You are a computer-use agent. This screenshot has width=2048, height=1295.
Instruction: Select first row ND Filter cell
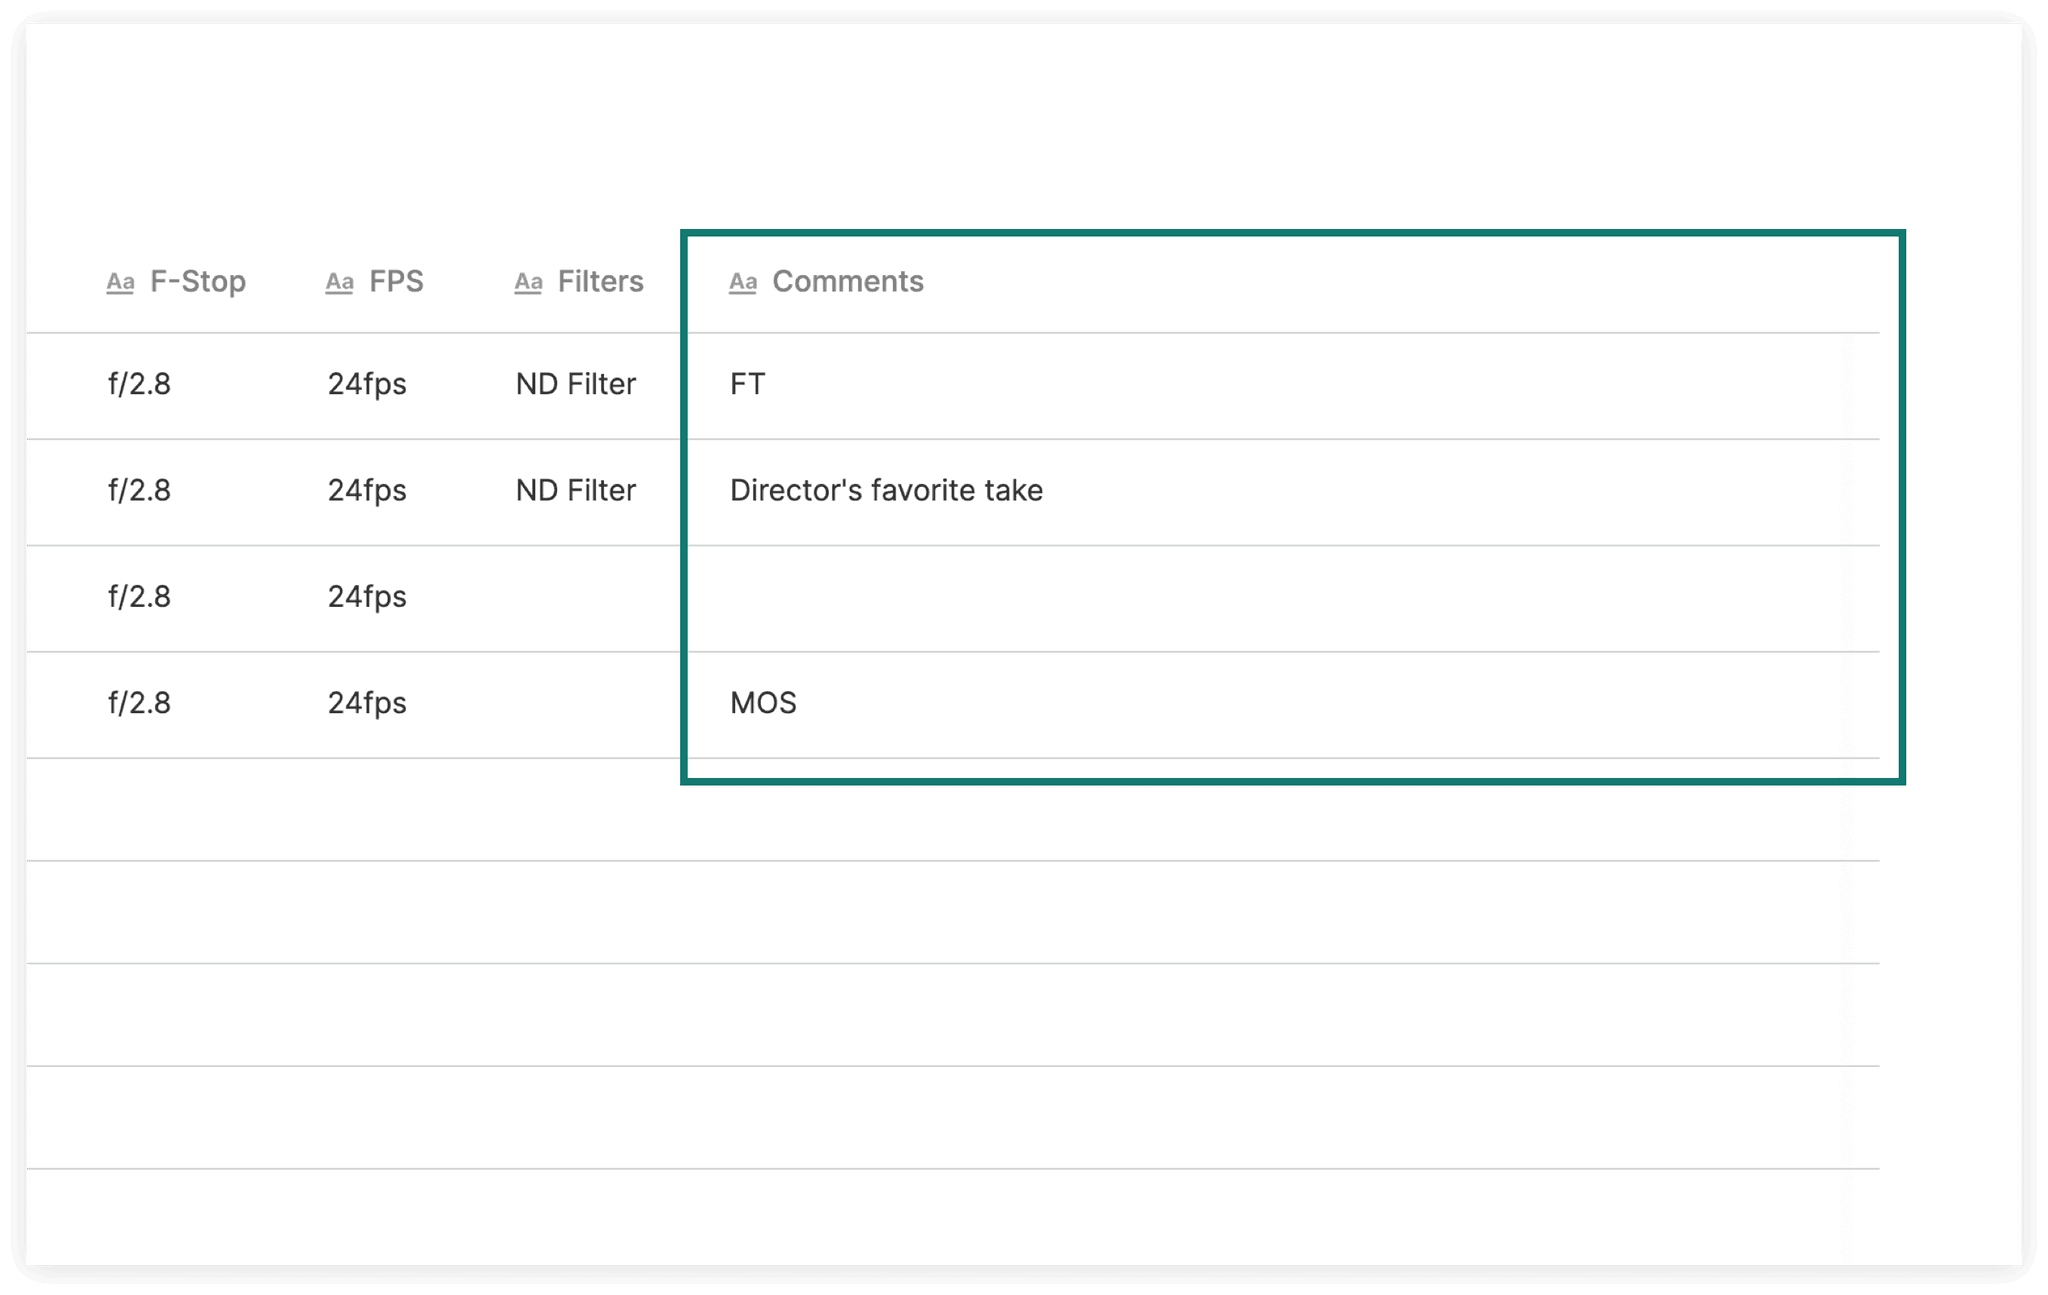pos(576,385)
